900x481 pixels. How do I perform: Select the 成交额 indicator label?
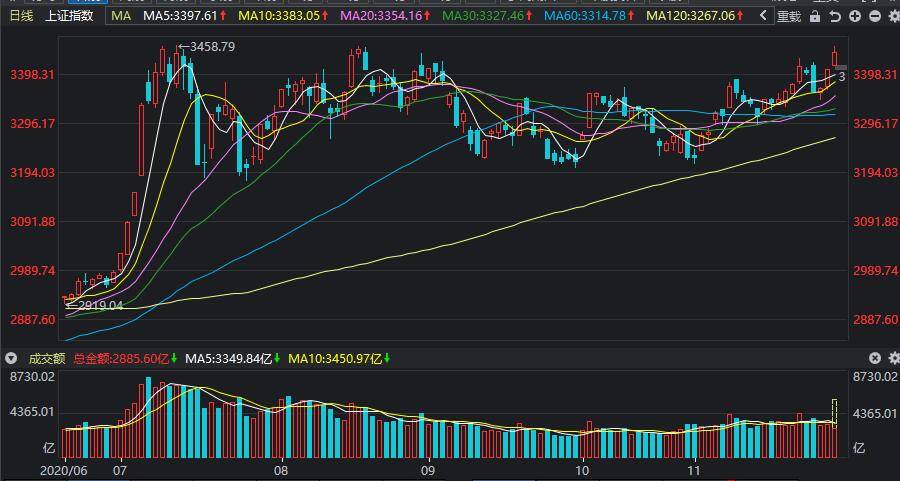point(47,358)
